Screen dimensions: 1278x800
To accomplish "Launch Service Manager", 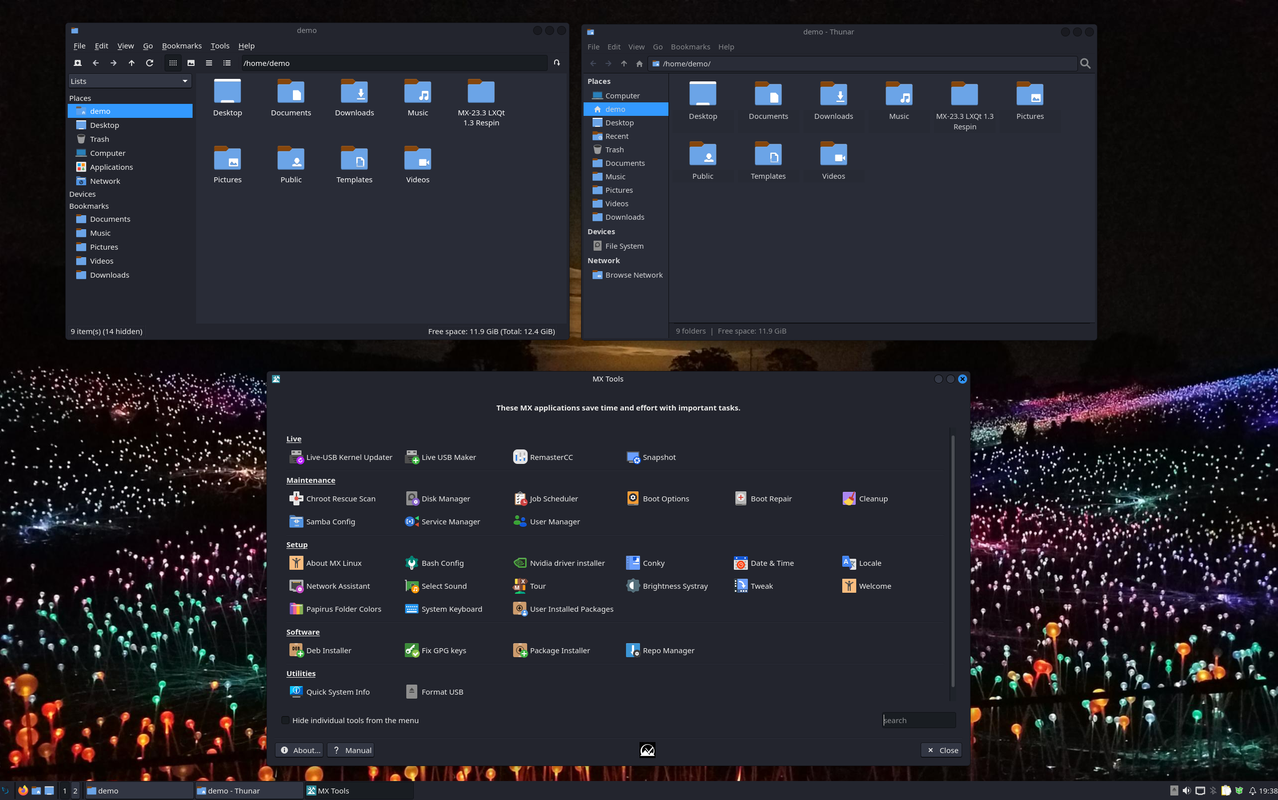I will point(442,521).
